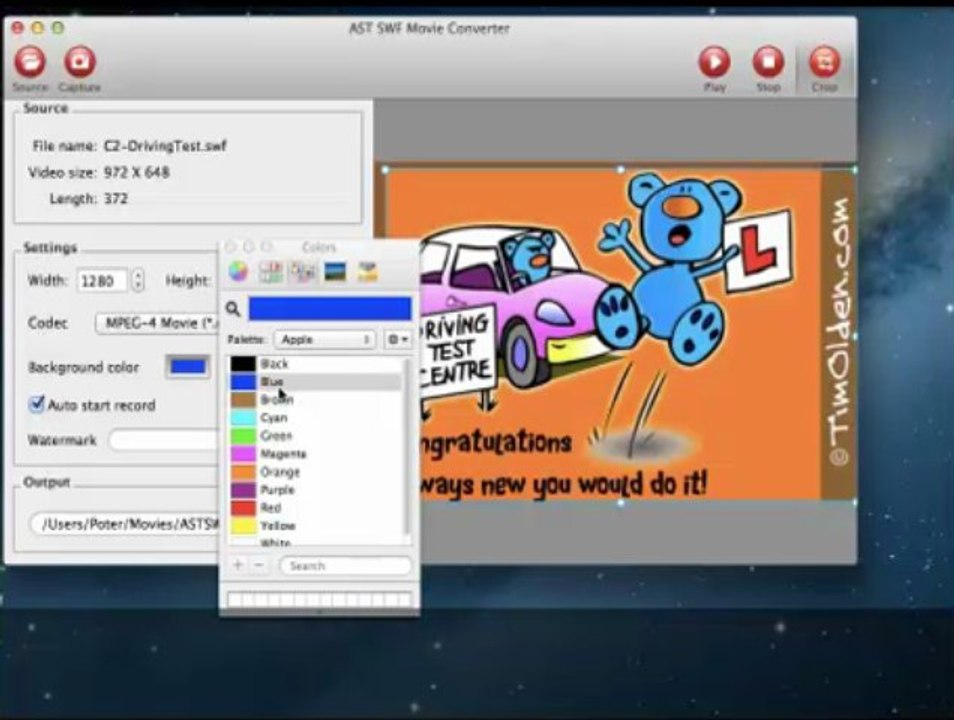Click the Search field in Colors panel
Screen dimensions: 954x720
click(345, 566)
